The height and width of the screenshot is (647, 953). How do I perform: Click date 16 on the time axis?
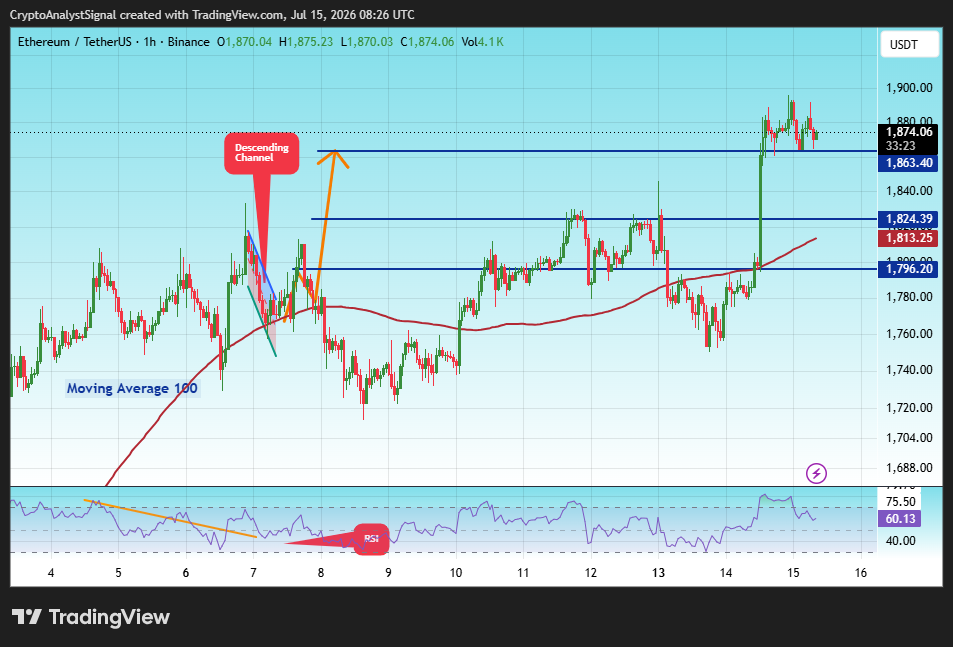861,572
